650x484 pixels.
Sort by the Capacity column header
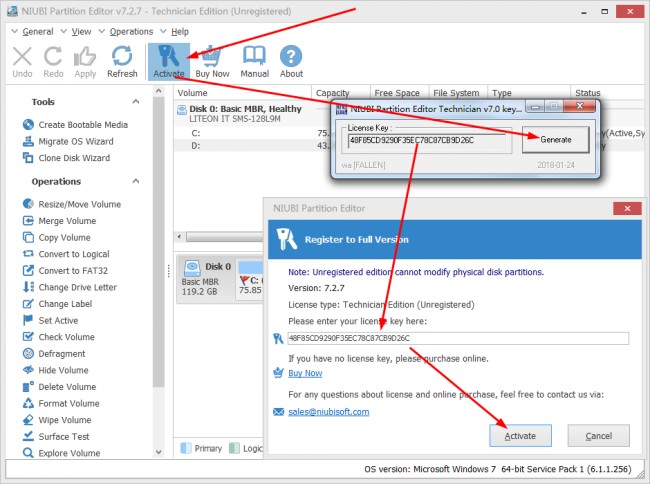pos(341,93)
